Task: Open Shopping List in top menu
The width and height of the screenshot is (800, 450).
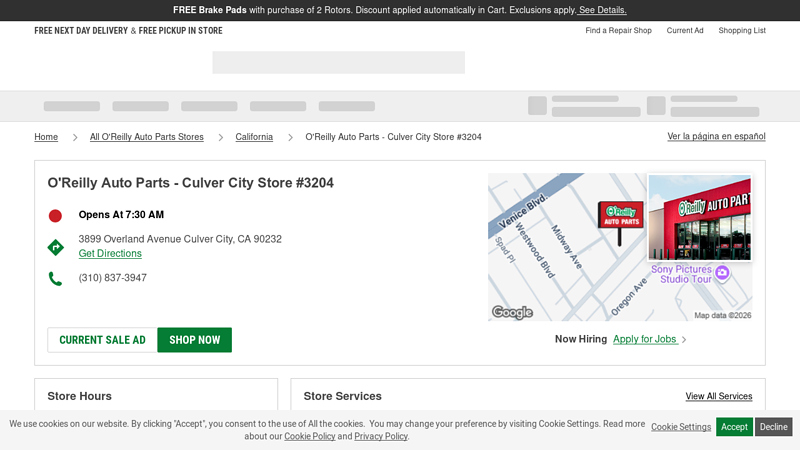Action: coord(741,31)
